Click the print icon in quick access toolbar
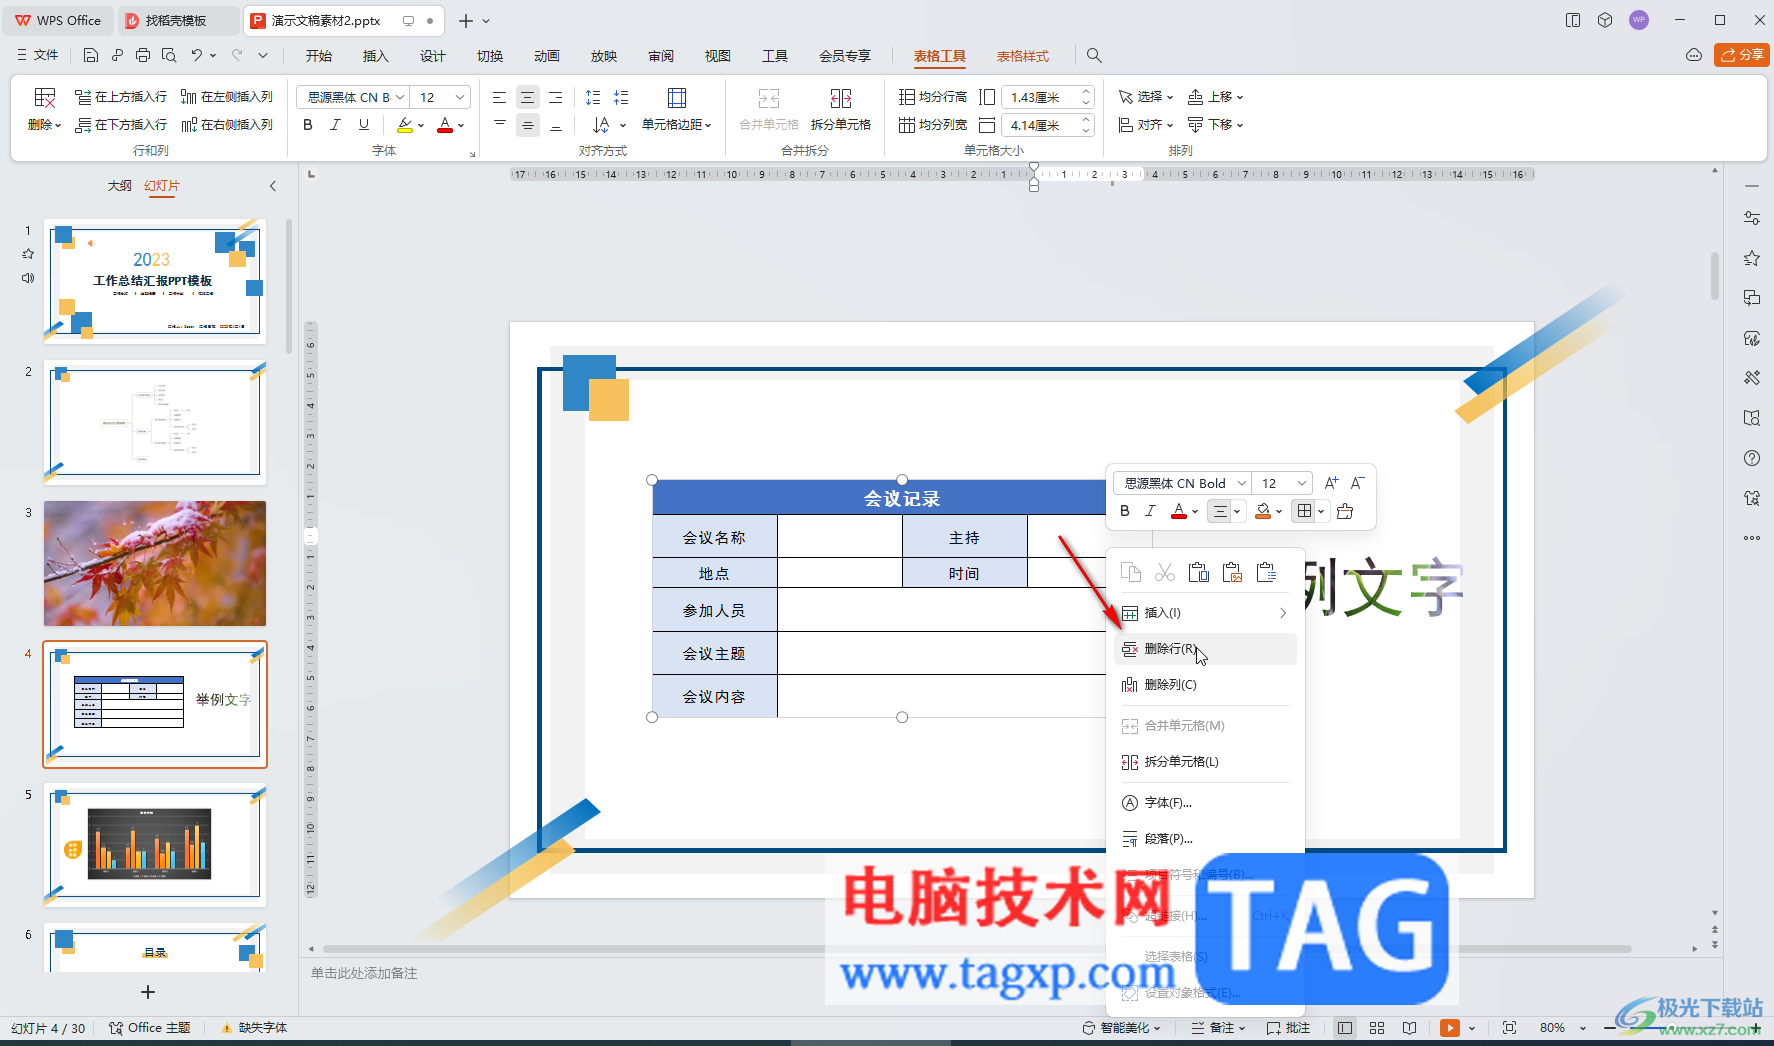 (143, 55)
